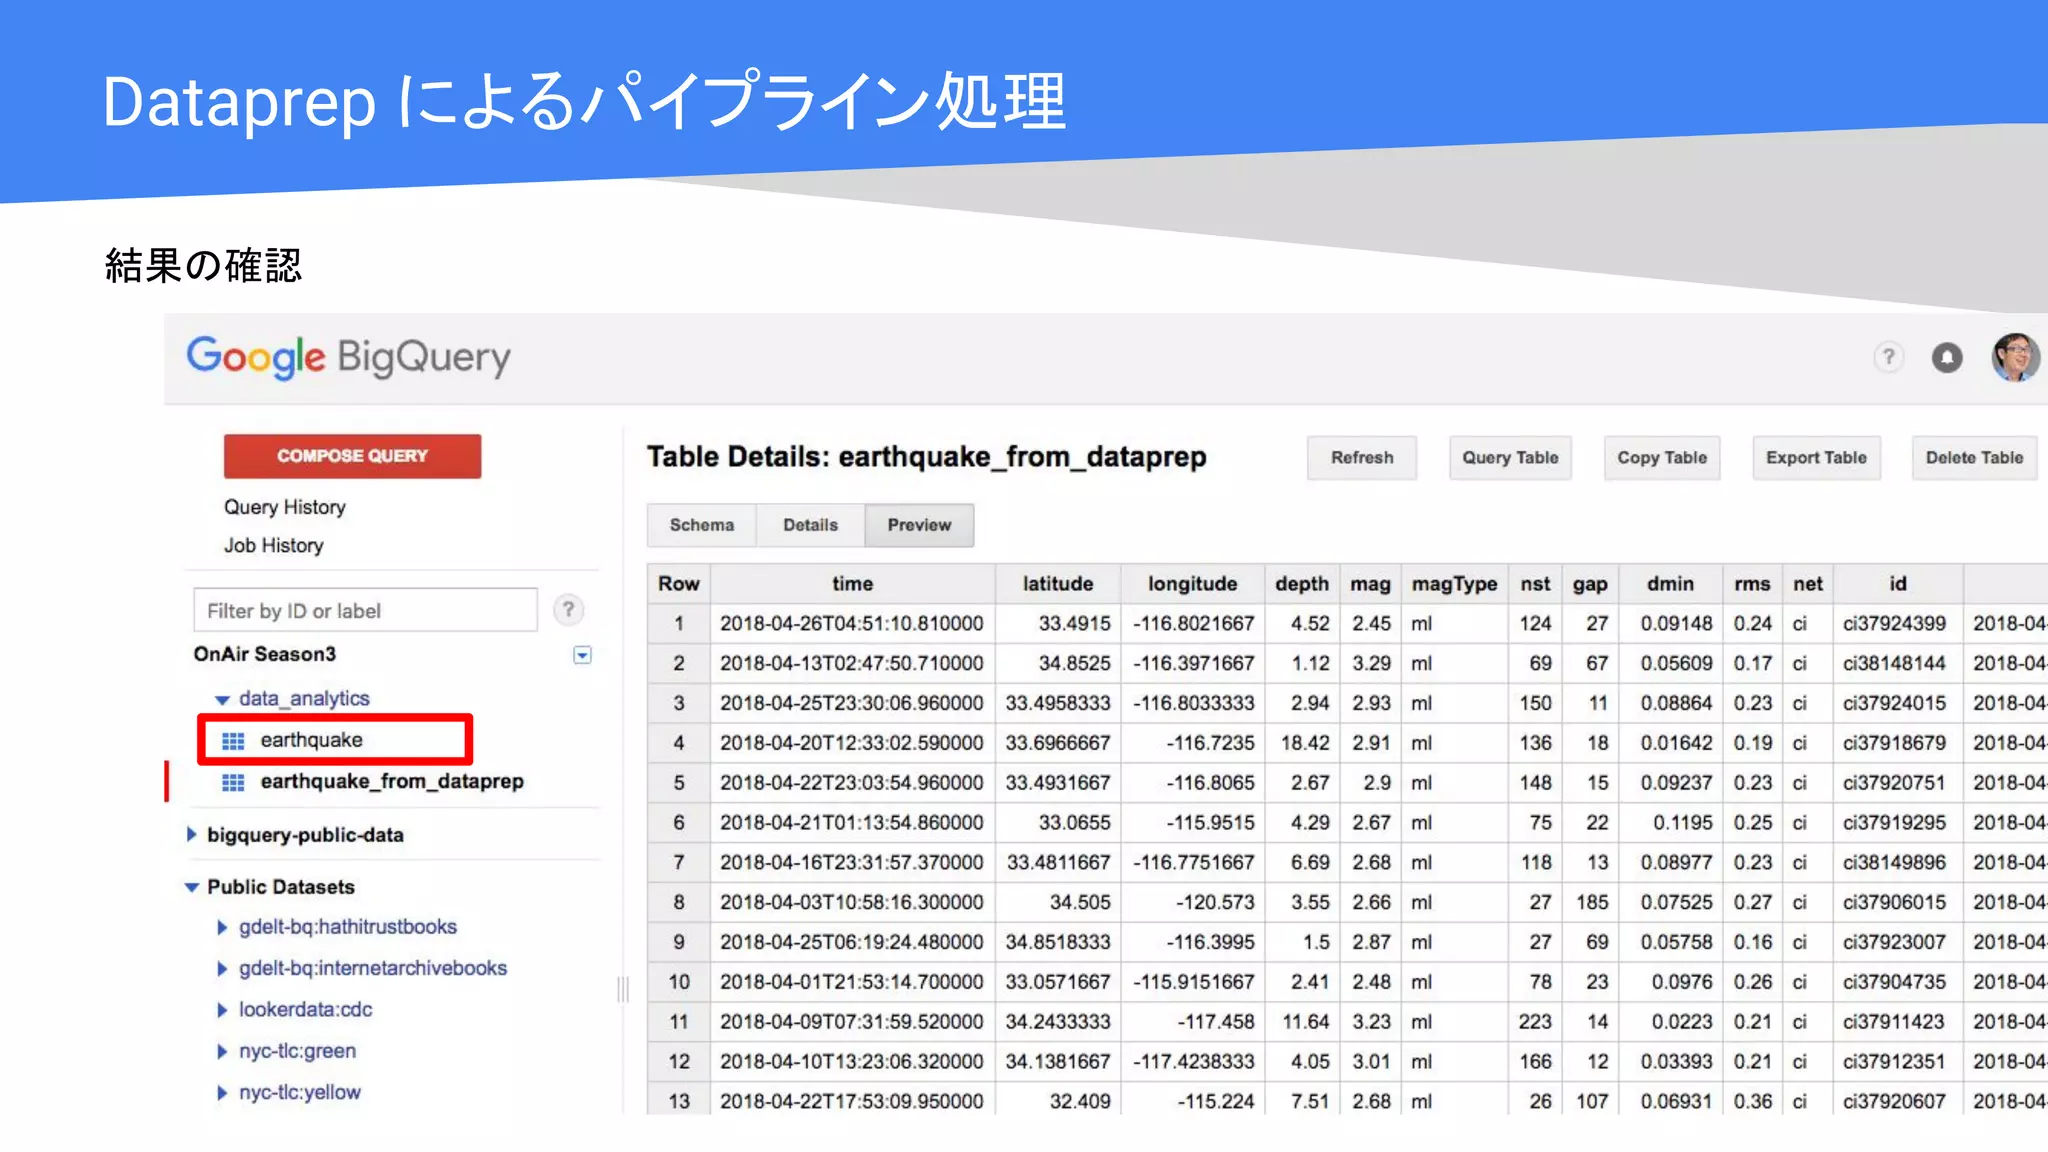Click the gdelt-bq:hathitrustbooks link
This screenshot has width=2048, height=1152.
pos(348,927)
